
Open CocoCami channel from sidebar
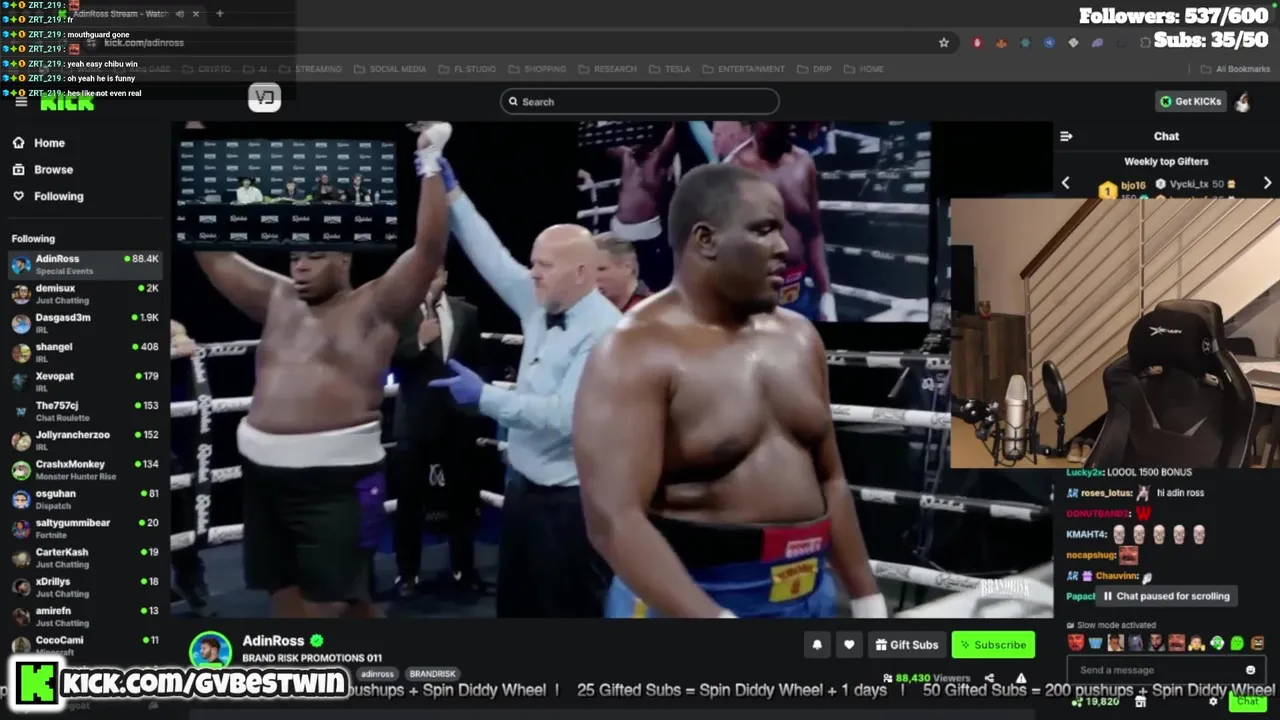[x=85, y=644]
